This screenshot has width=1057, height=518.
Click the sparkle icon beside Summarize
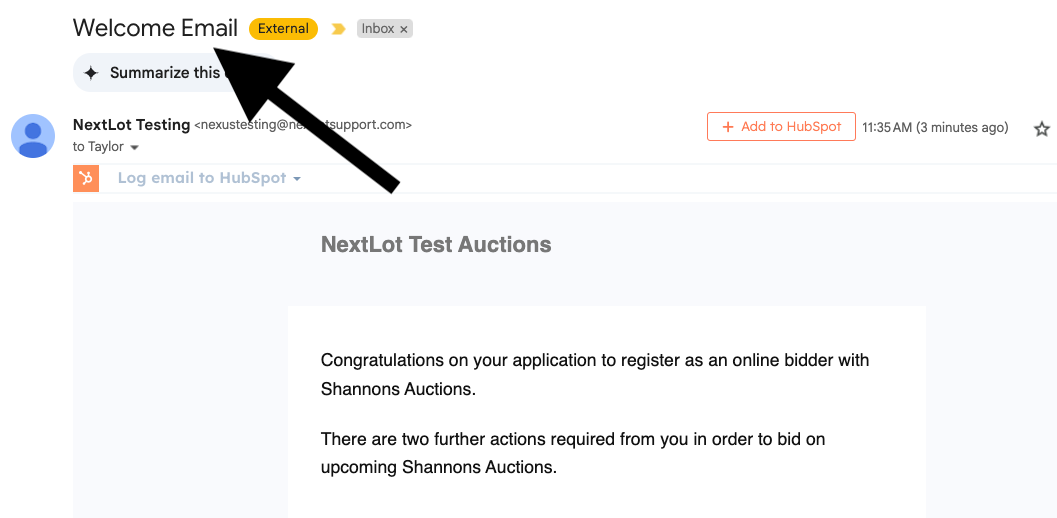tap(91, 73)
